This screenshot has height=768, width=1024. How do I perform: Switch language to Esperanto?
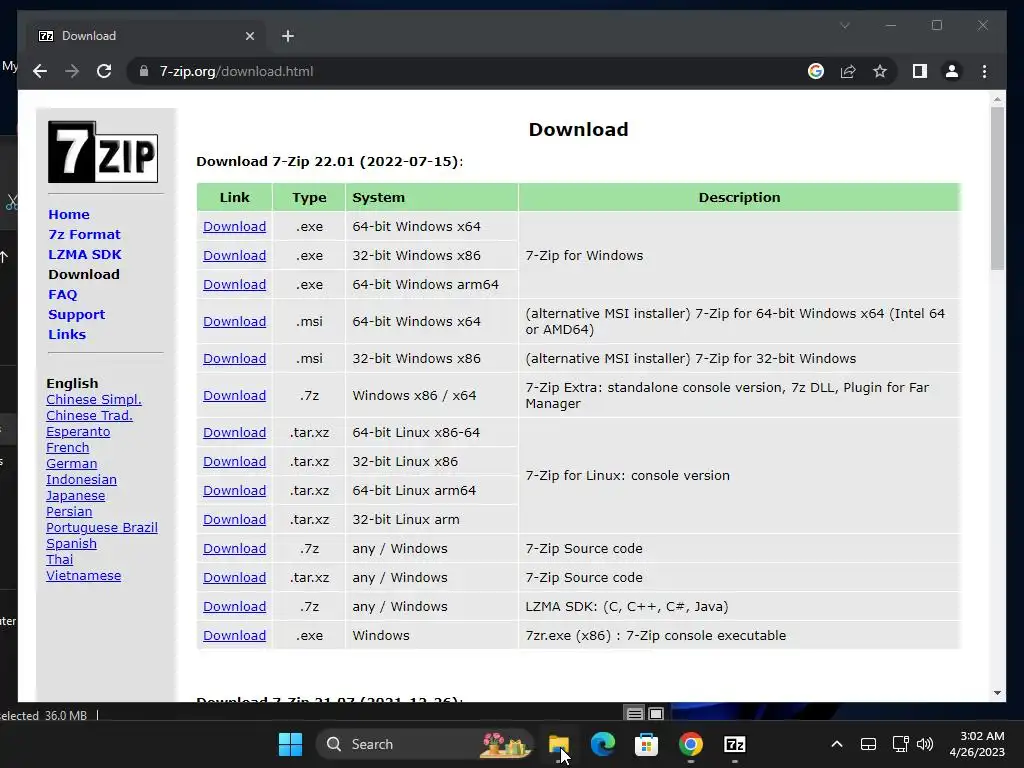tap(78, 432)
